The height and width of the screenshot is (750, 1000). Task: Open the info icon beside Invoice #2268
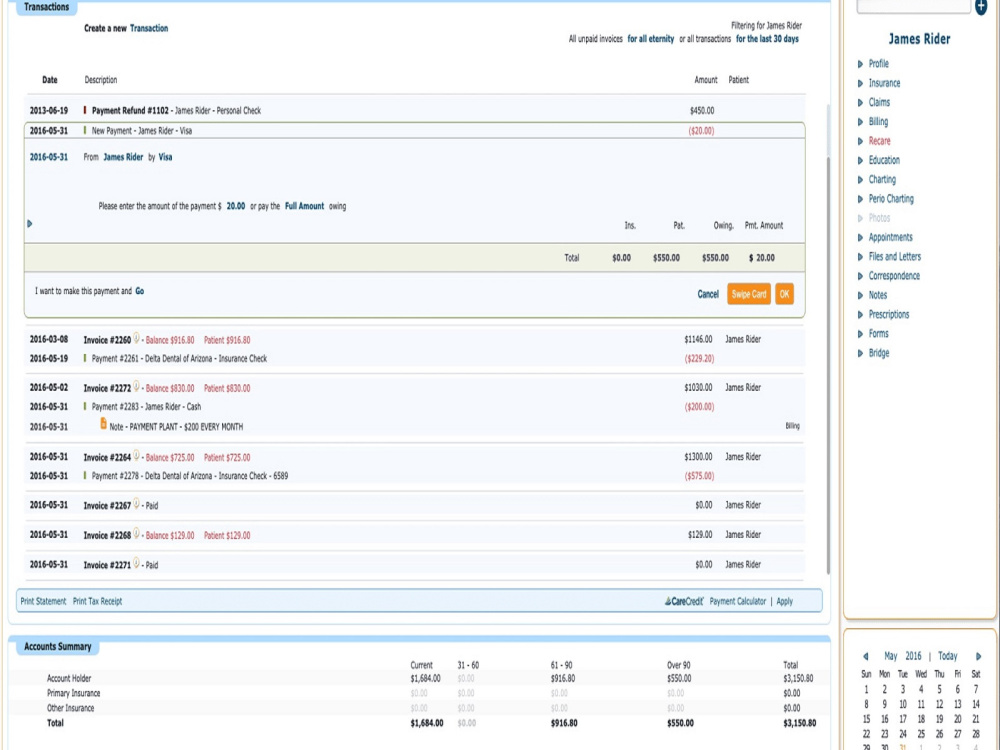(136, 534)
